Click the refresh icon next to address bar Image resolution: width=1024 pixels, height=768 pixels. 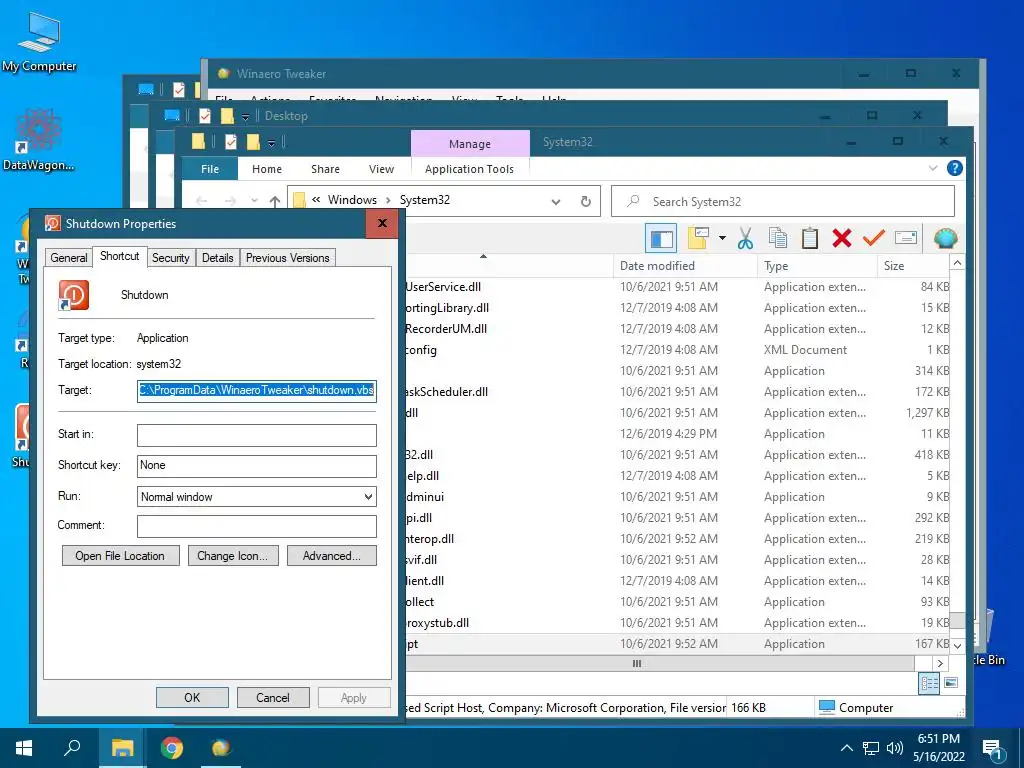[586, 201]
